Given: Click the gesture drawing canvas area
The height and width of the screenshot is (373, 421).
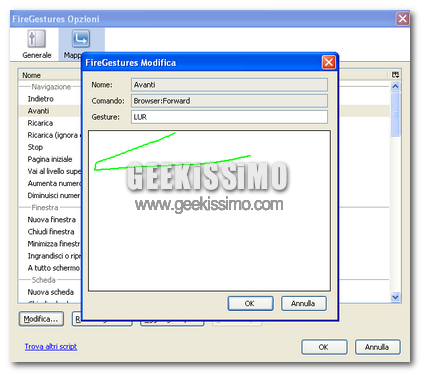Looking at the screenshot, I should (x=209, y=211).
